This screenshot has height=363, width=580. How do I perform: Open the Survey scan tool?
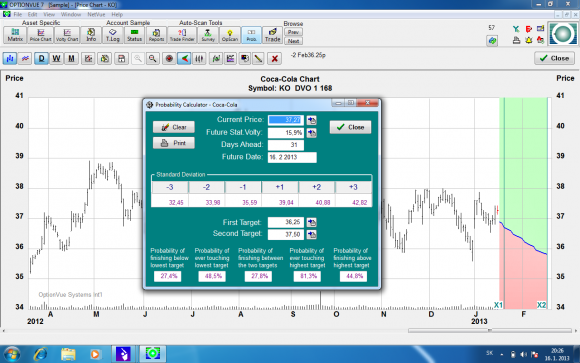tap(208, 35)
